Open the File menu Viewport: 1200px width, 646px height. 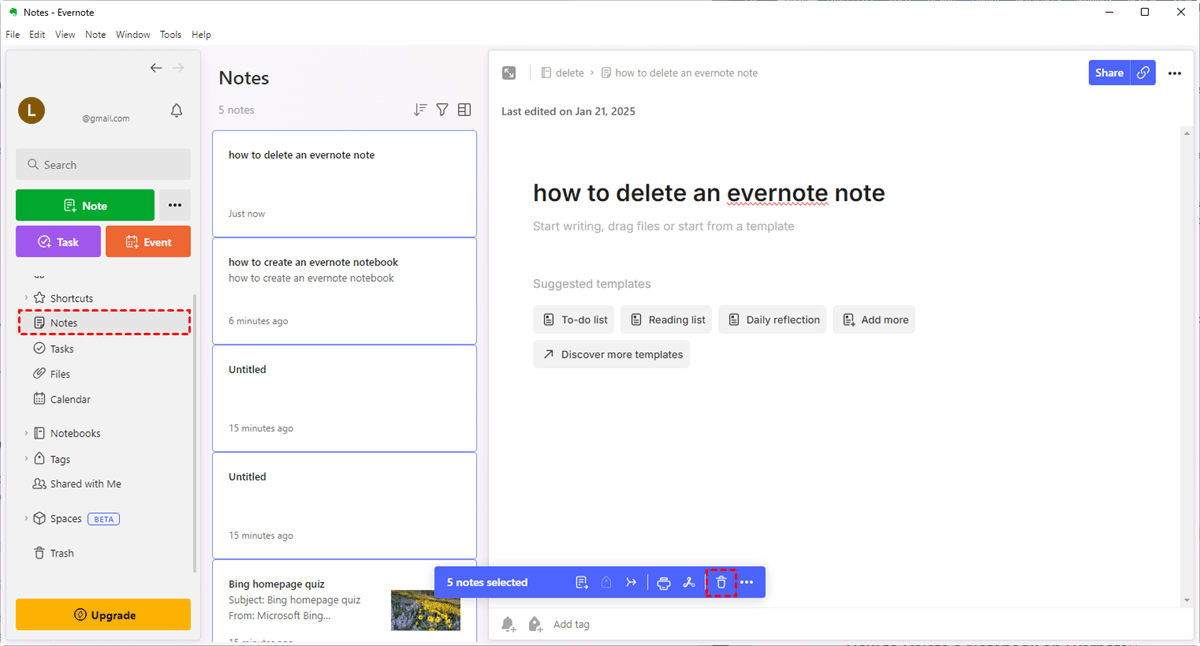point(13,34)
